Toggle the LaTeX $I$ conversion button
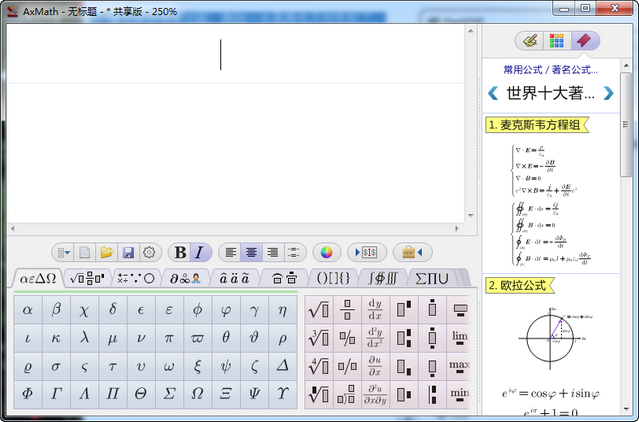The width and height of the screenshot is (639, 422). pos(367,253)
